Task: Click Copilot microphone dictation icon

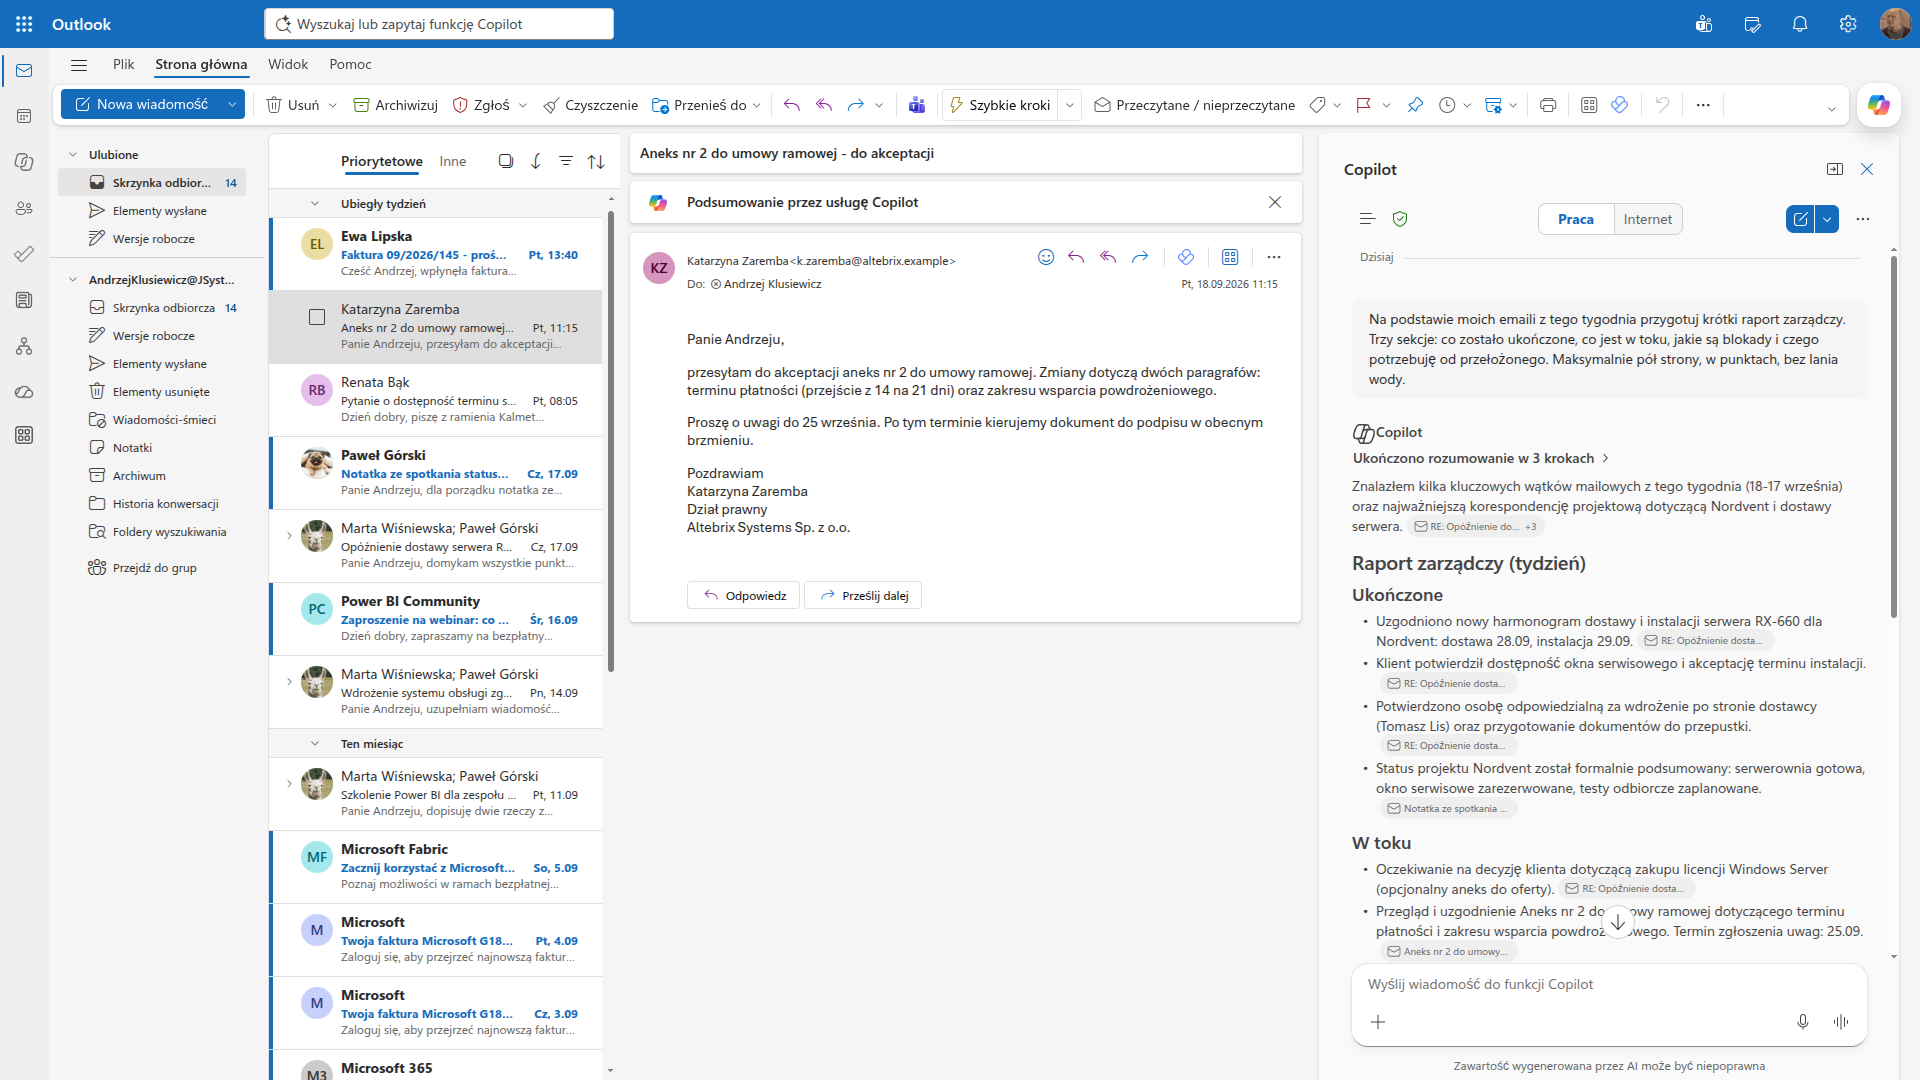Action: (1803, 1022)
